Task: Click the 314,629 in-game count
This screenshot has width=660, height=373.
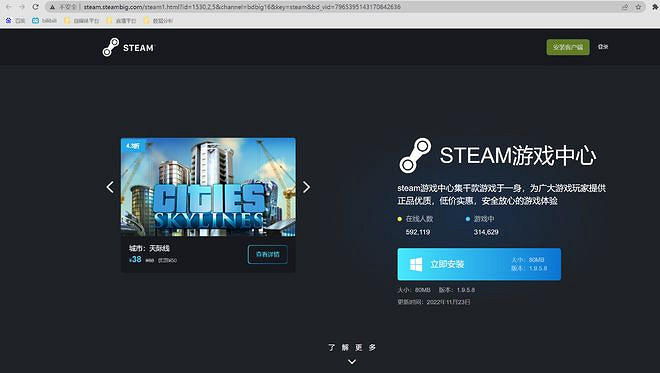Action: click(x=486, y=232)
